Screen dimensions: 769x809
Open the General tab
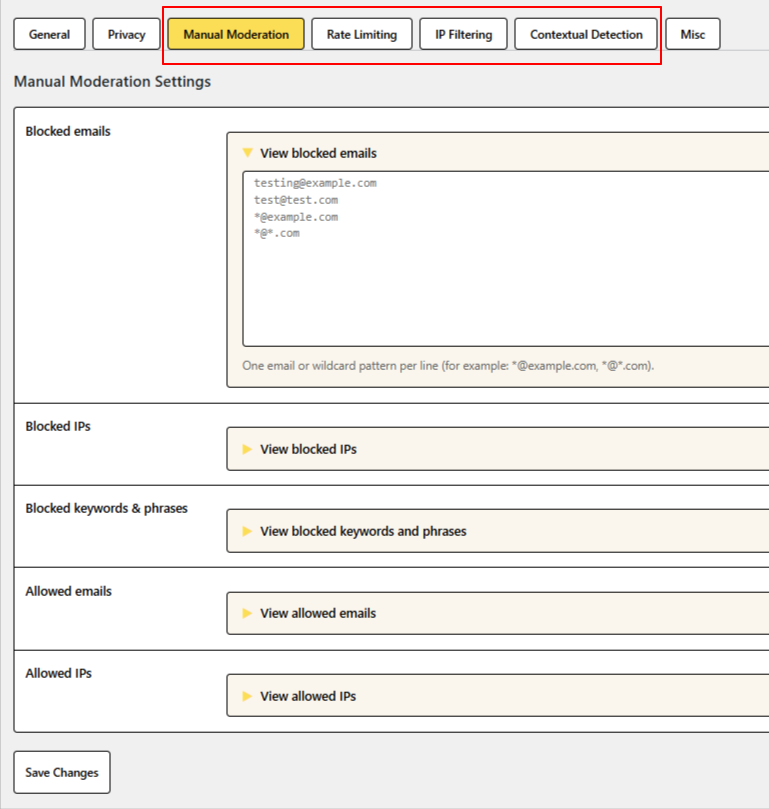tap(50, 34)
